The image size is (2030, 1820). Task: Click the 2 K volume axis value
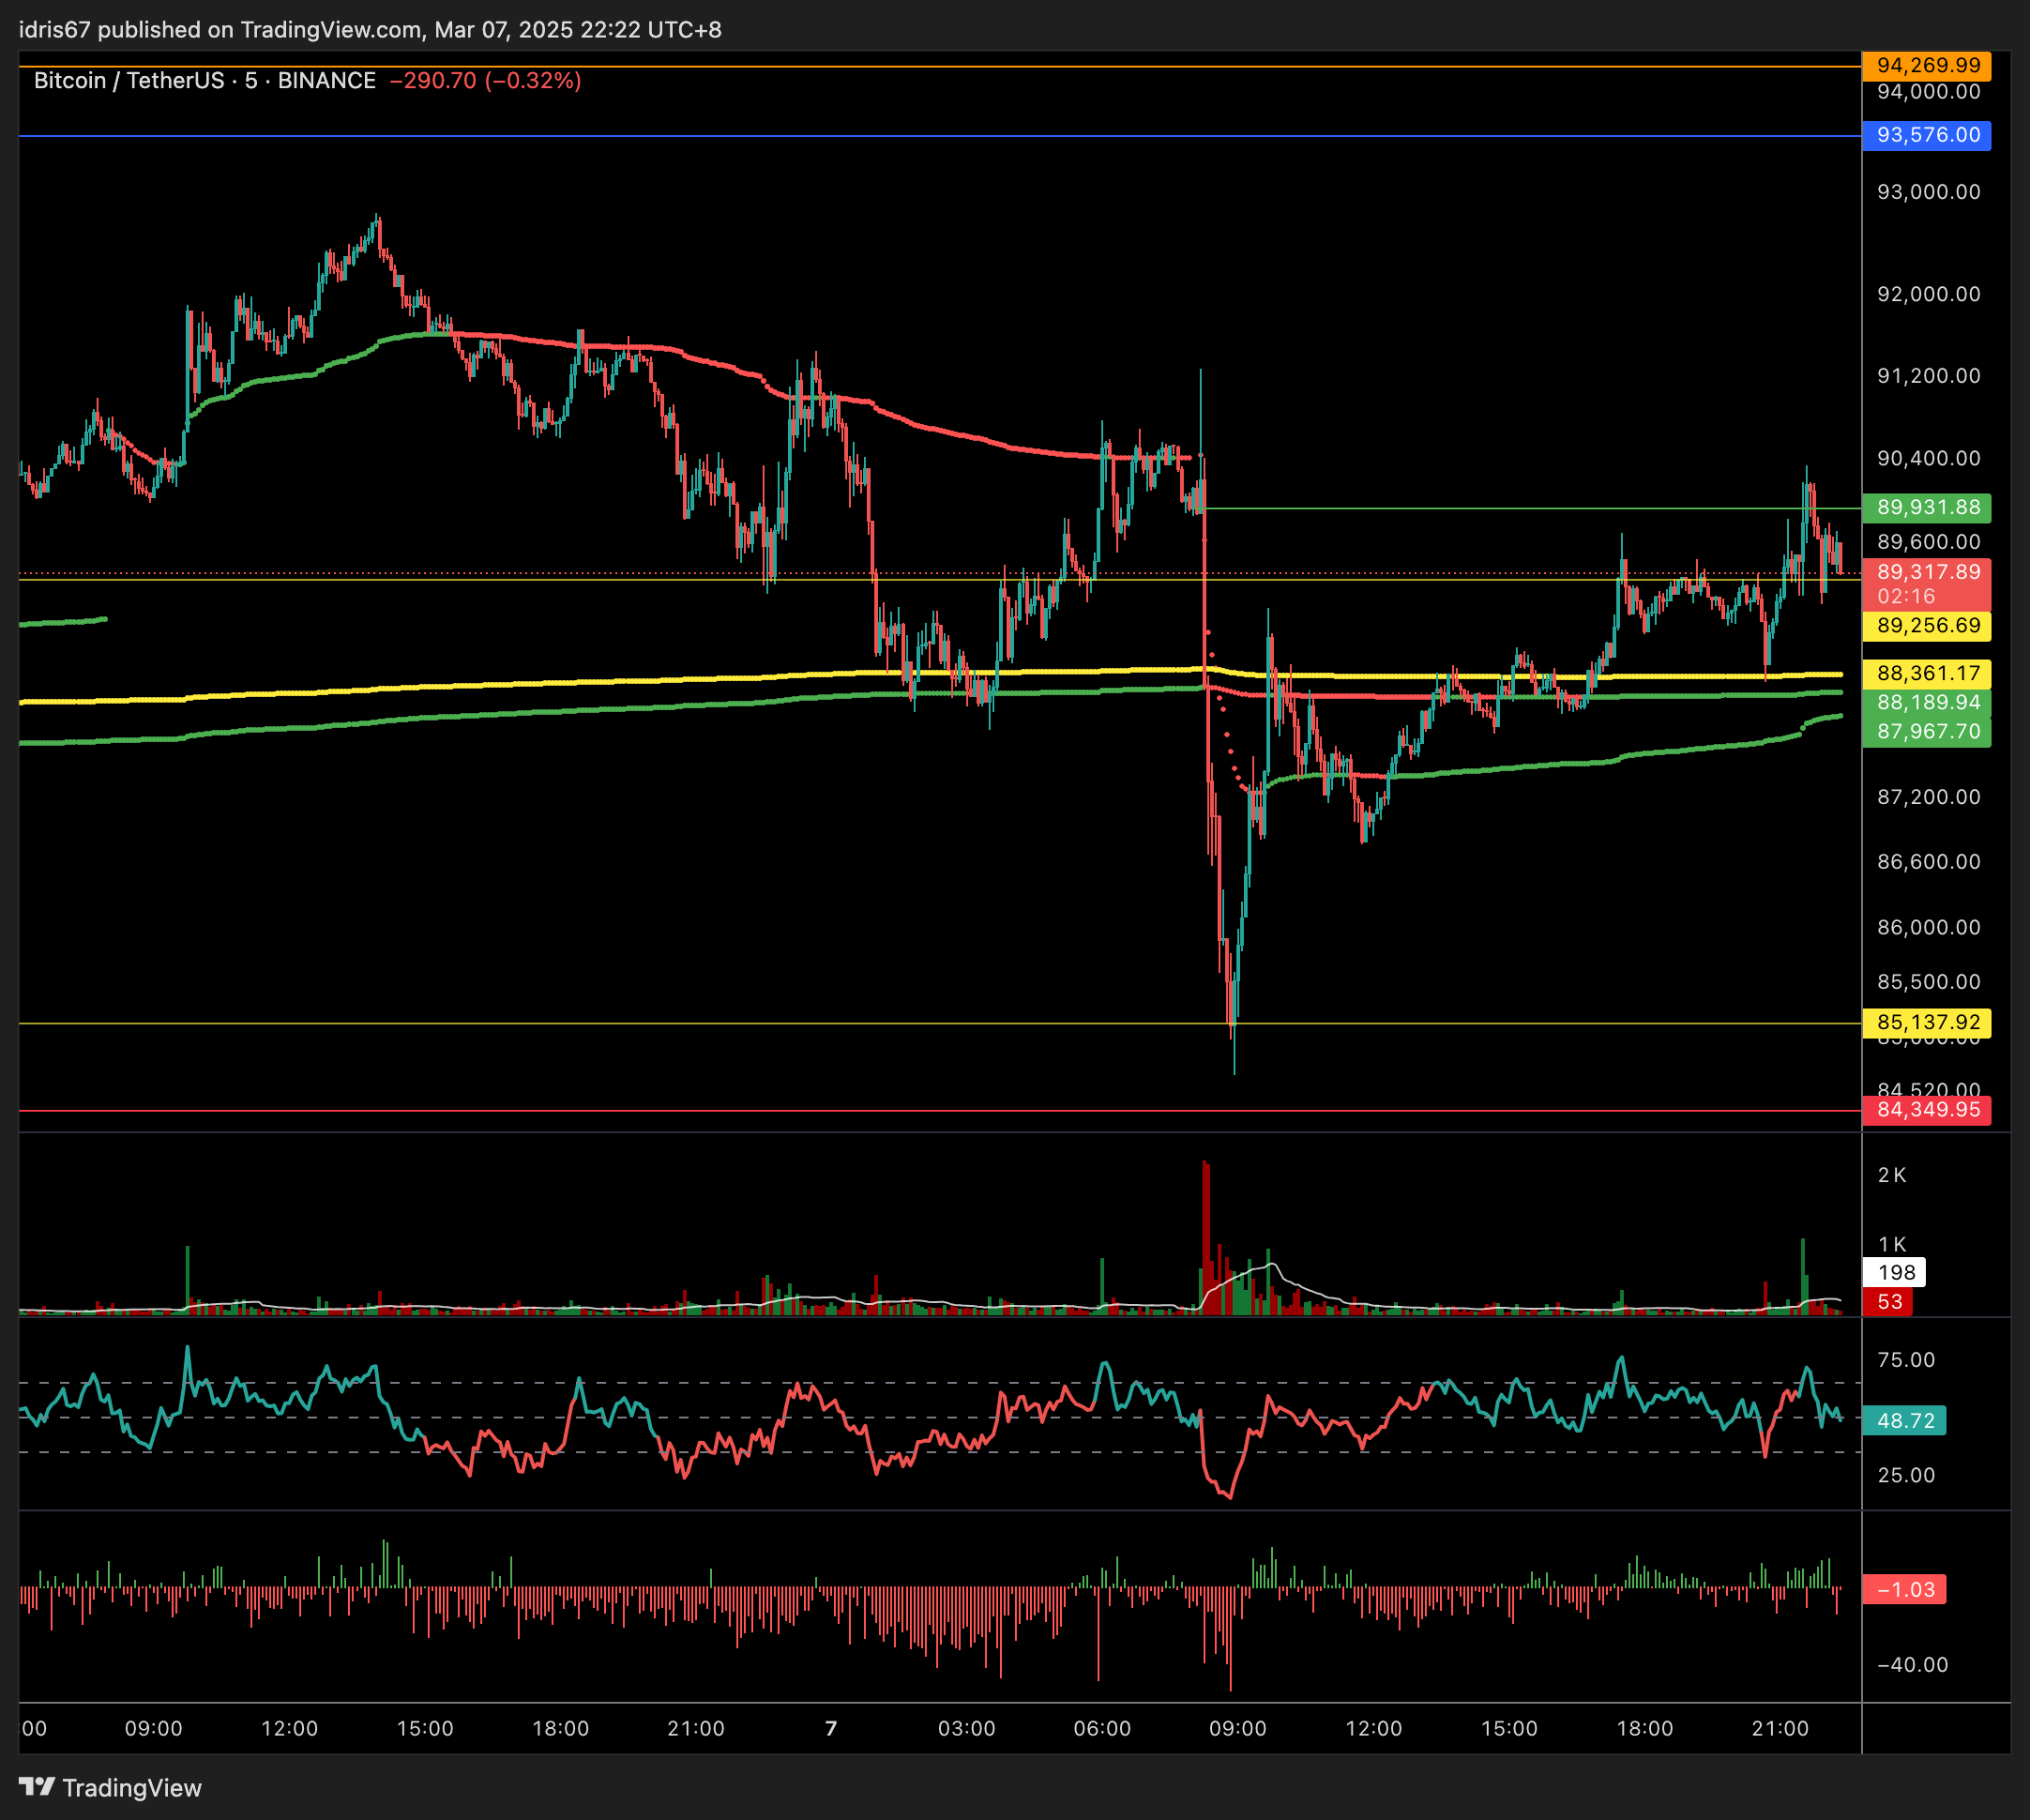click(x=1892, y=1175)
